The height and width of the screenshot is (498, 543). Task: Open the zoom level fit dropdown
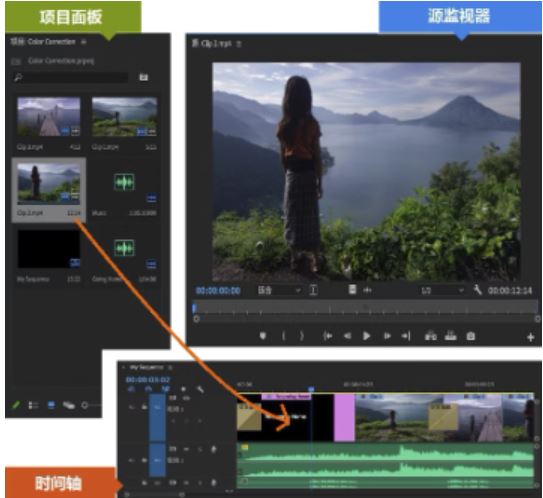[x=279, y=290]
